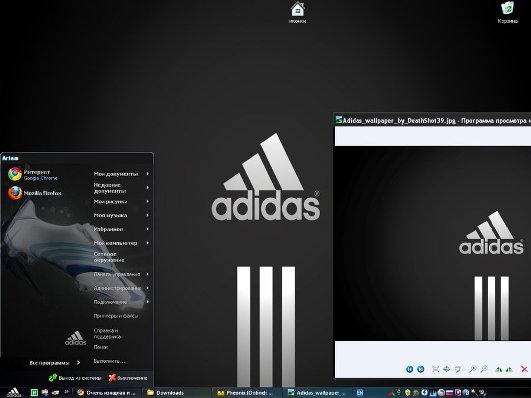Click the image preview in picture viewer
Screen dimensions: 531x398
pyautogui.click(x=432, y=244)
